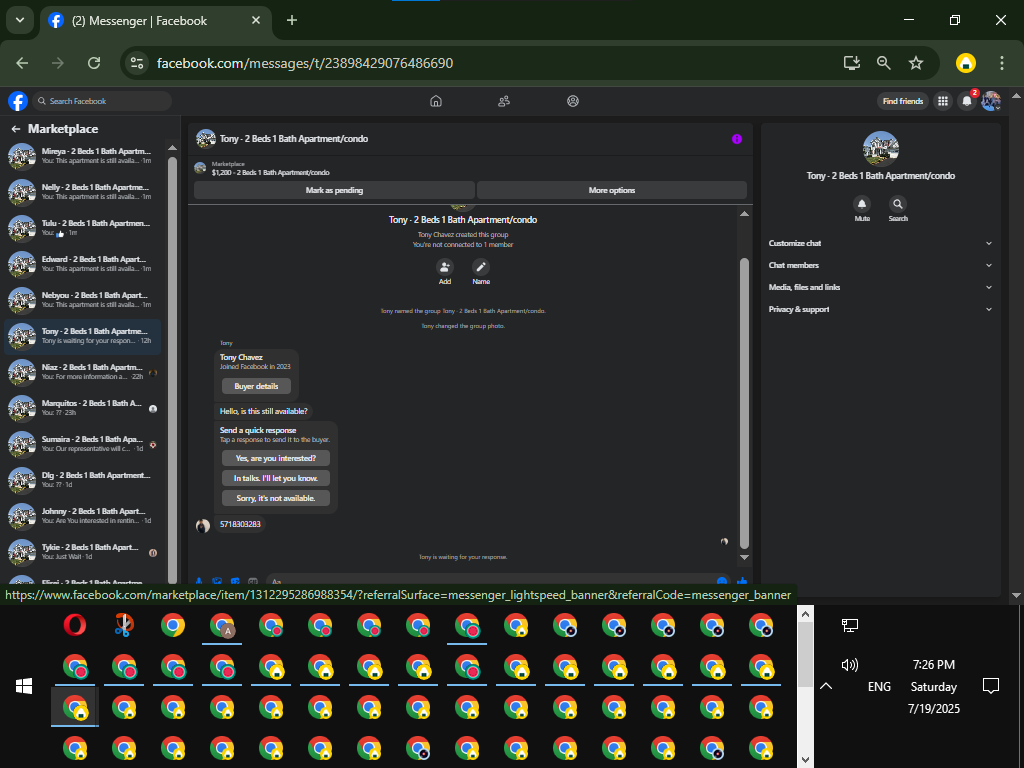The width and height of the screenshot is (1024, 768).
Task: Expand Media, files and links section
Action: [x=880, y=287]
